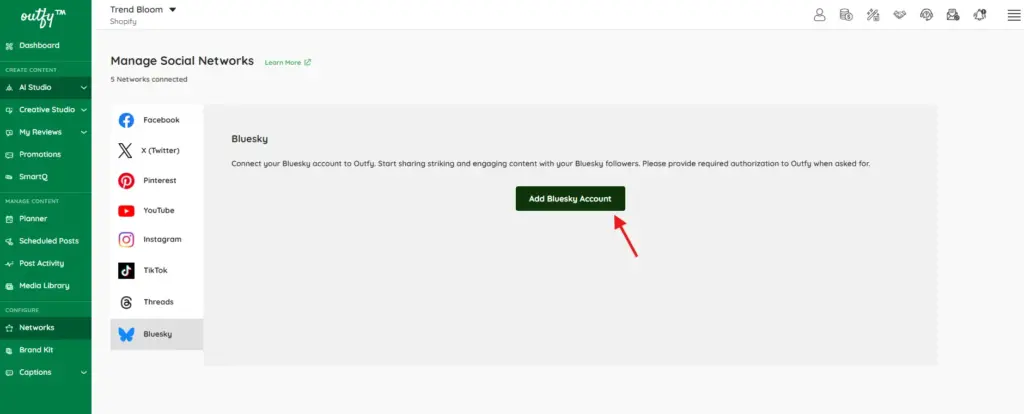Viewport: 1024px width, 414px height.
Task: Click the Brand Kit icon in sidebar
Action: 9,350
